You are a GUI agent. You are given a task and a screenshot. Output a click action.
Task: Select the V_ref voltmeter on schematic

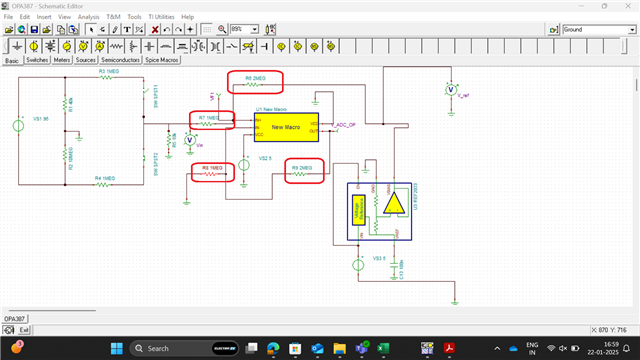(x=451, y=90)
